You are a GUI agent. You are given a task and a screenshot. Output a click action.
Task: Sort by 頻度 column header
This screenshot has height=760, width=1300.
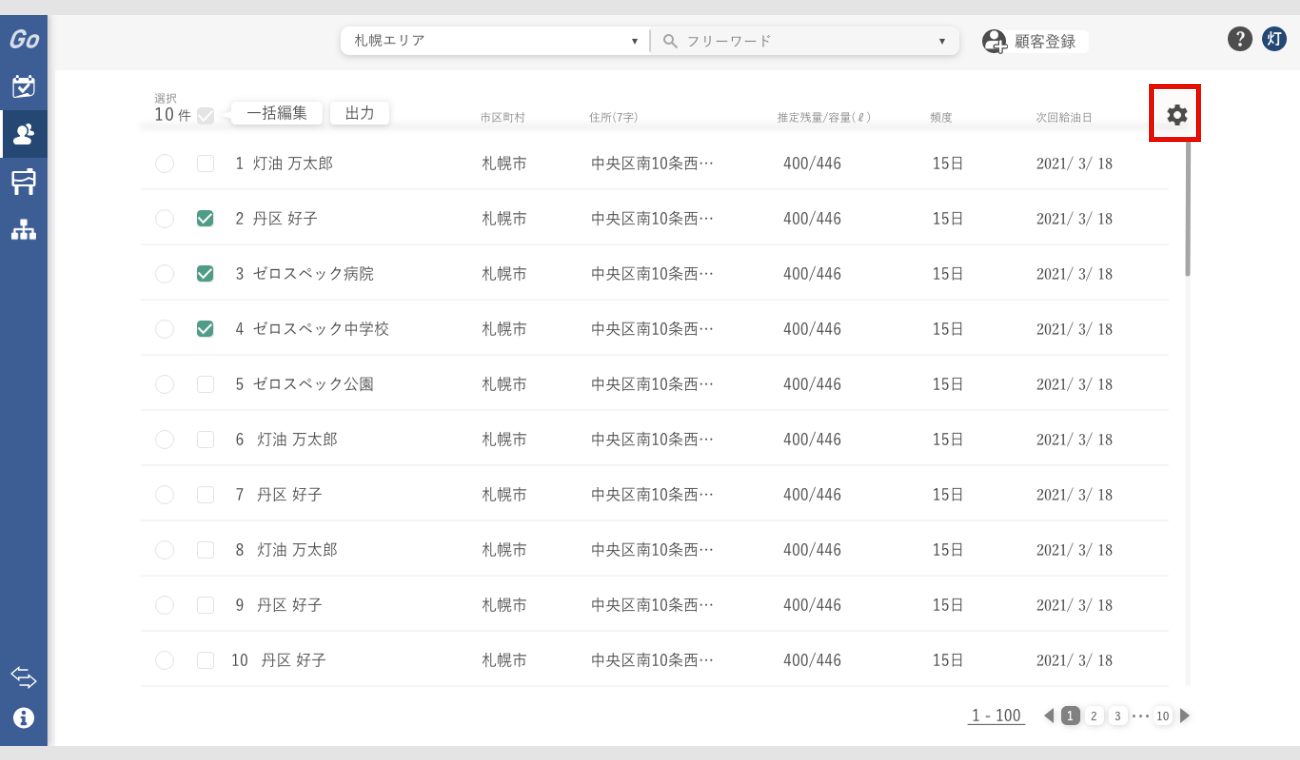pyautogui.click(x=941, y=117)
